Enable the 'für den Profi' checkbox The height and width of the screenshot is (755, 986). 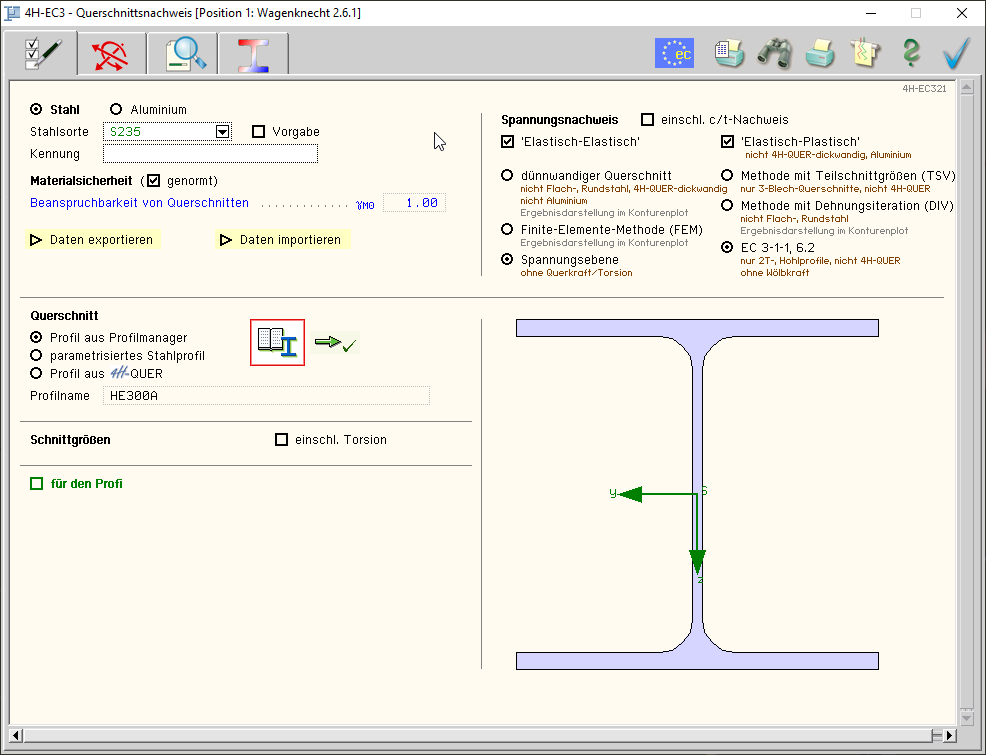click(37, 484)
